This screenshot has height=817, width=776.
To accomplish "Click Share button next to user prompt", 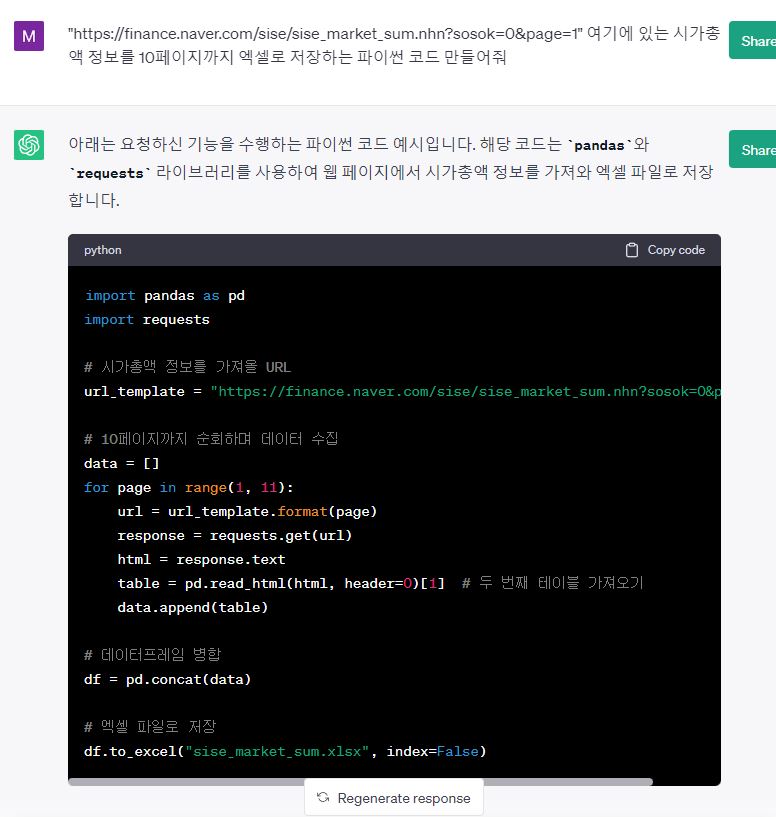I will click(753, 40).
